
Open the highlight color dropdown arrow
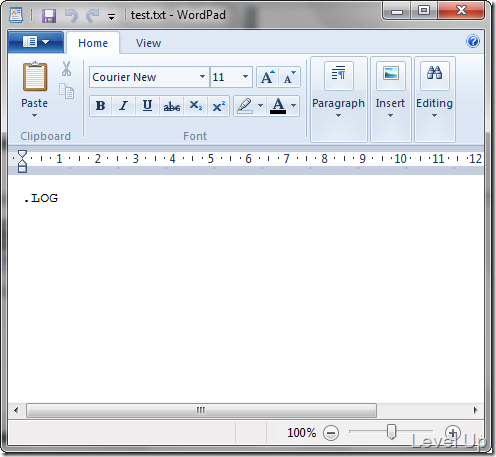click(261, 106)
